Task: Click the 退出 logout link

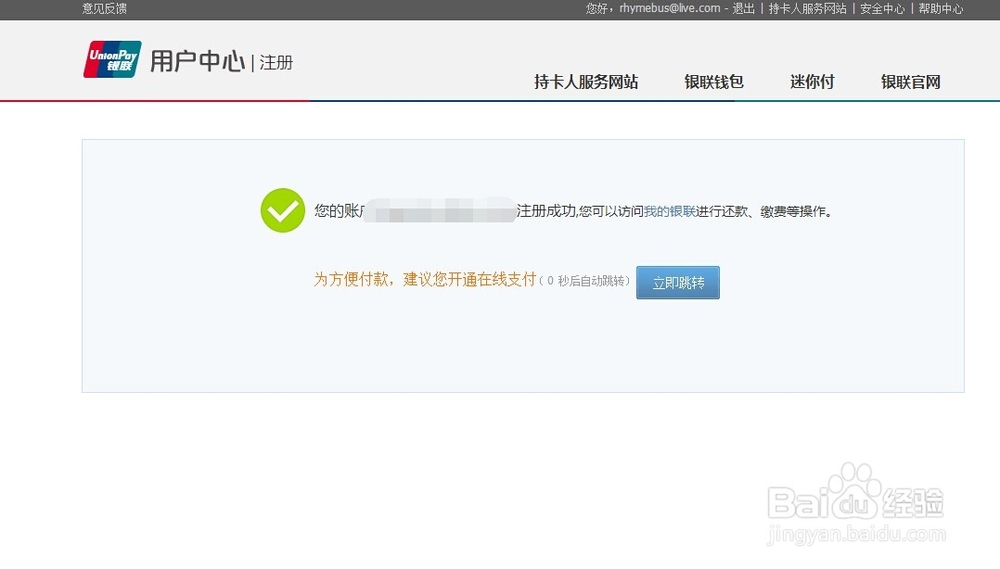Action: tap(743, 8)
